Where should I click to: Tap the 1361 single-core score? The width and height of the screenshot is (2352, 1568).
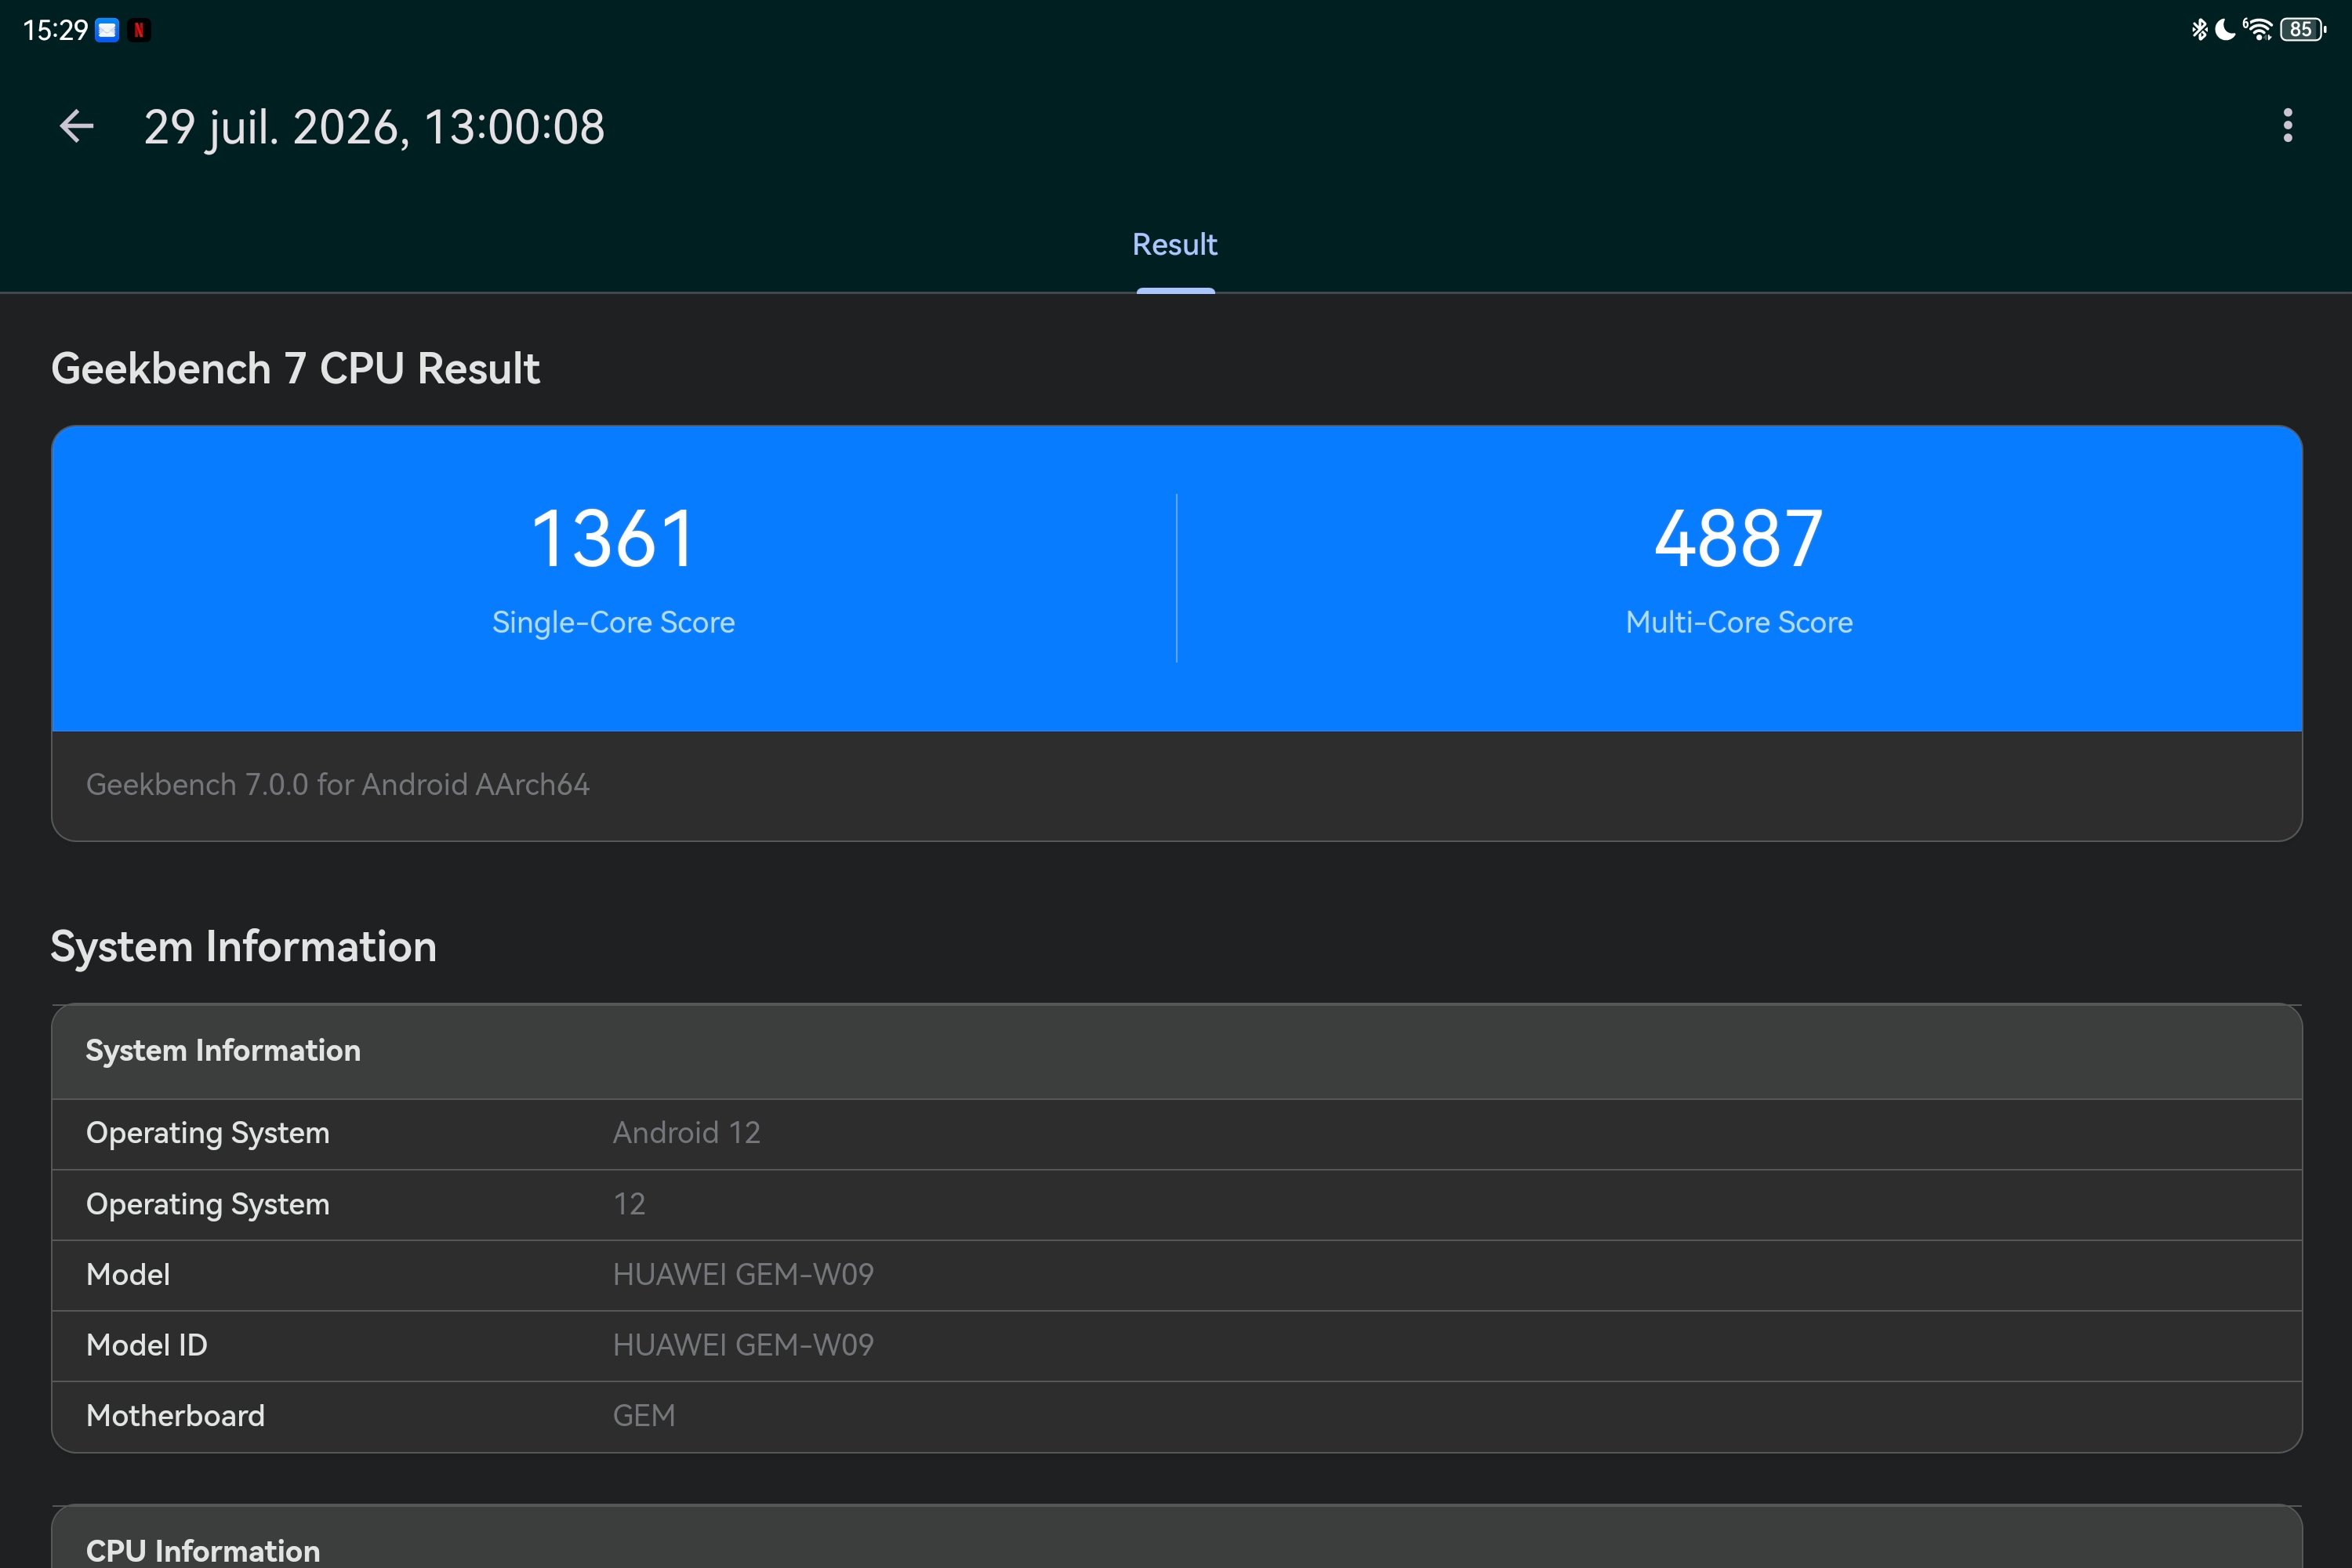click(613, 539)
